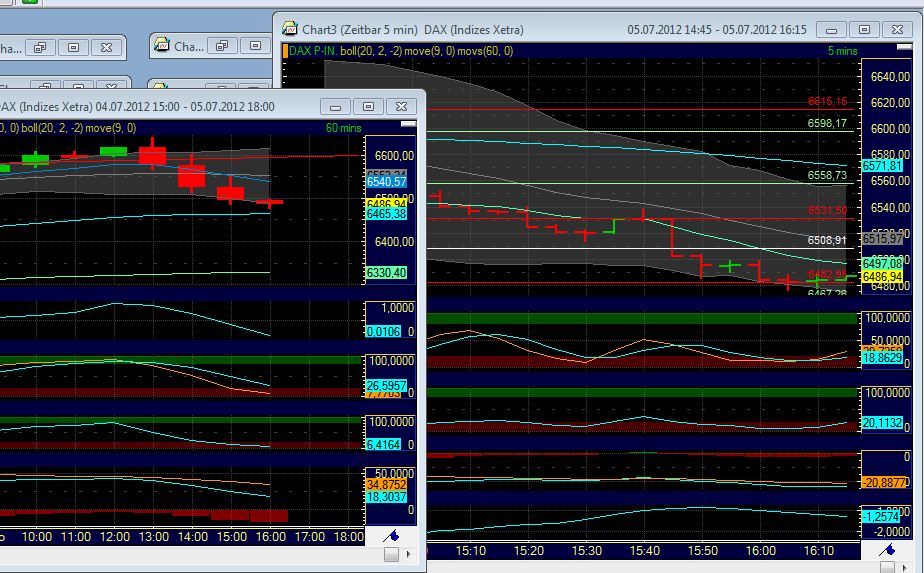Click the orange 34,8752 indicator value
This screenshot has height=573, width=924.
point(387,485)
